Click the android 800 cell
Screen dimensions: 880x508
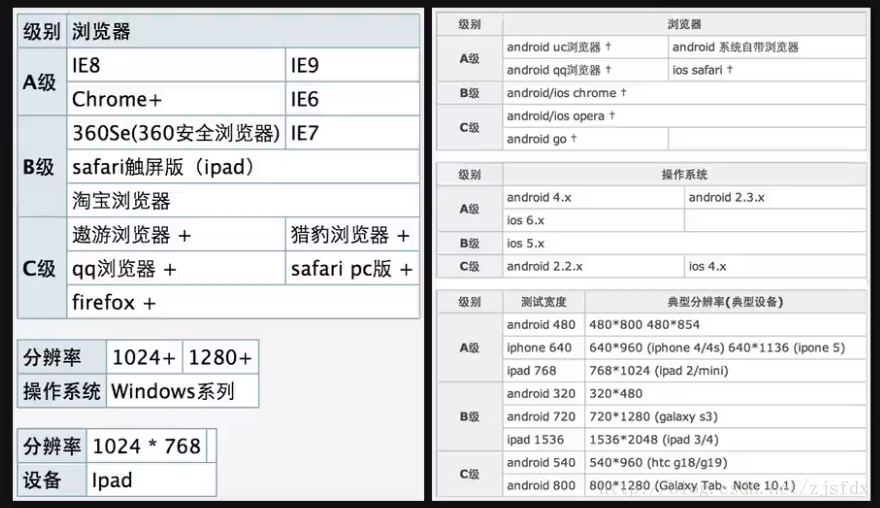[x=544, y=486]
